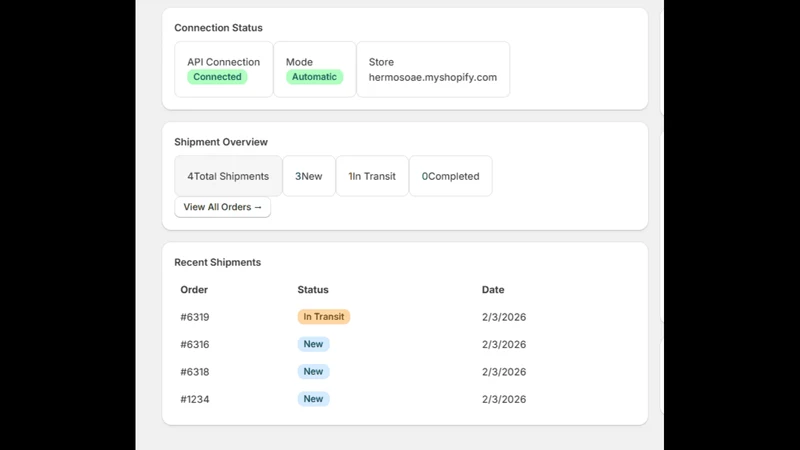Click the API Connection label
The height and width of the screenshot is (450, 800).
point(223,62)
